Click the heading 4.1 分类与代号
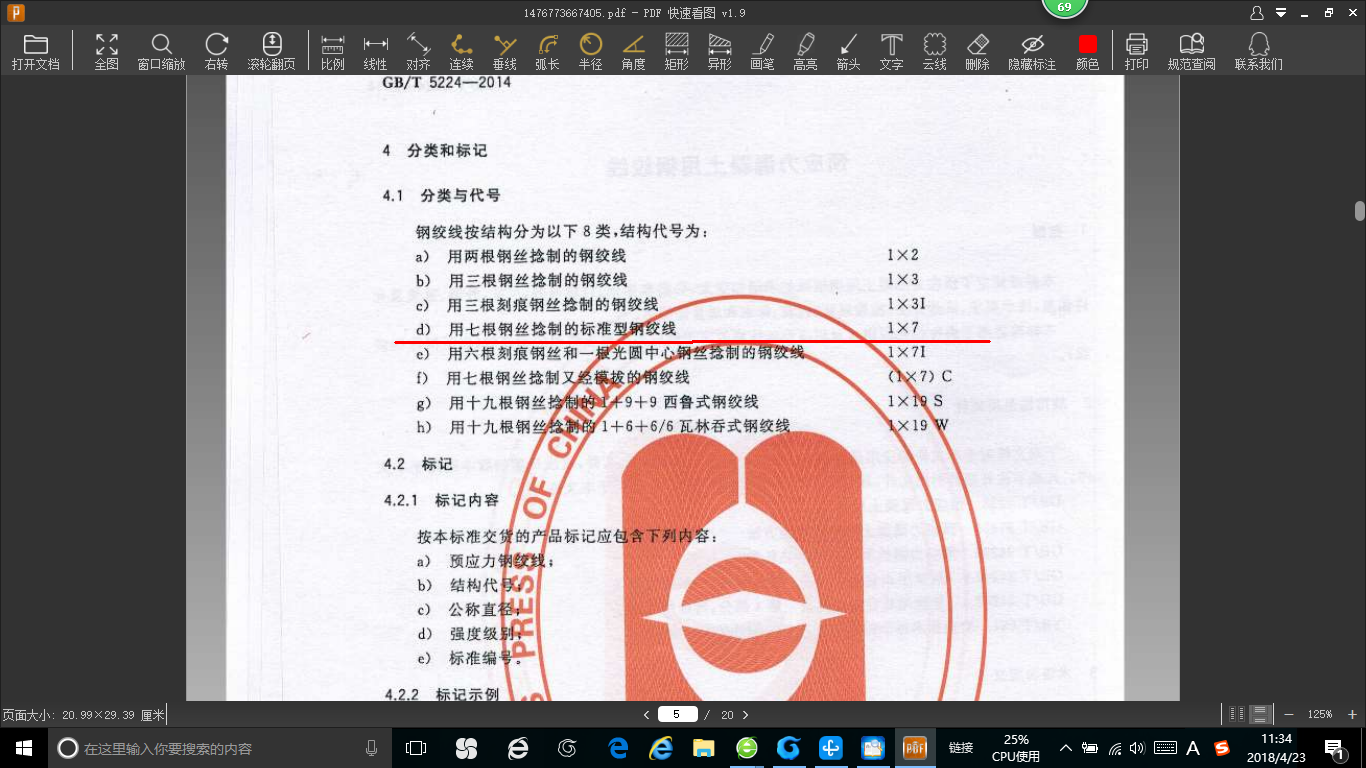Viewport: 1366px width, 768px height. click(x=441, y=195)
